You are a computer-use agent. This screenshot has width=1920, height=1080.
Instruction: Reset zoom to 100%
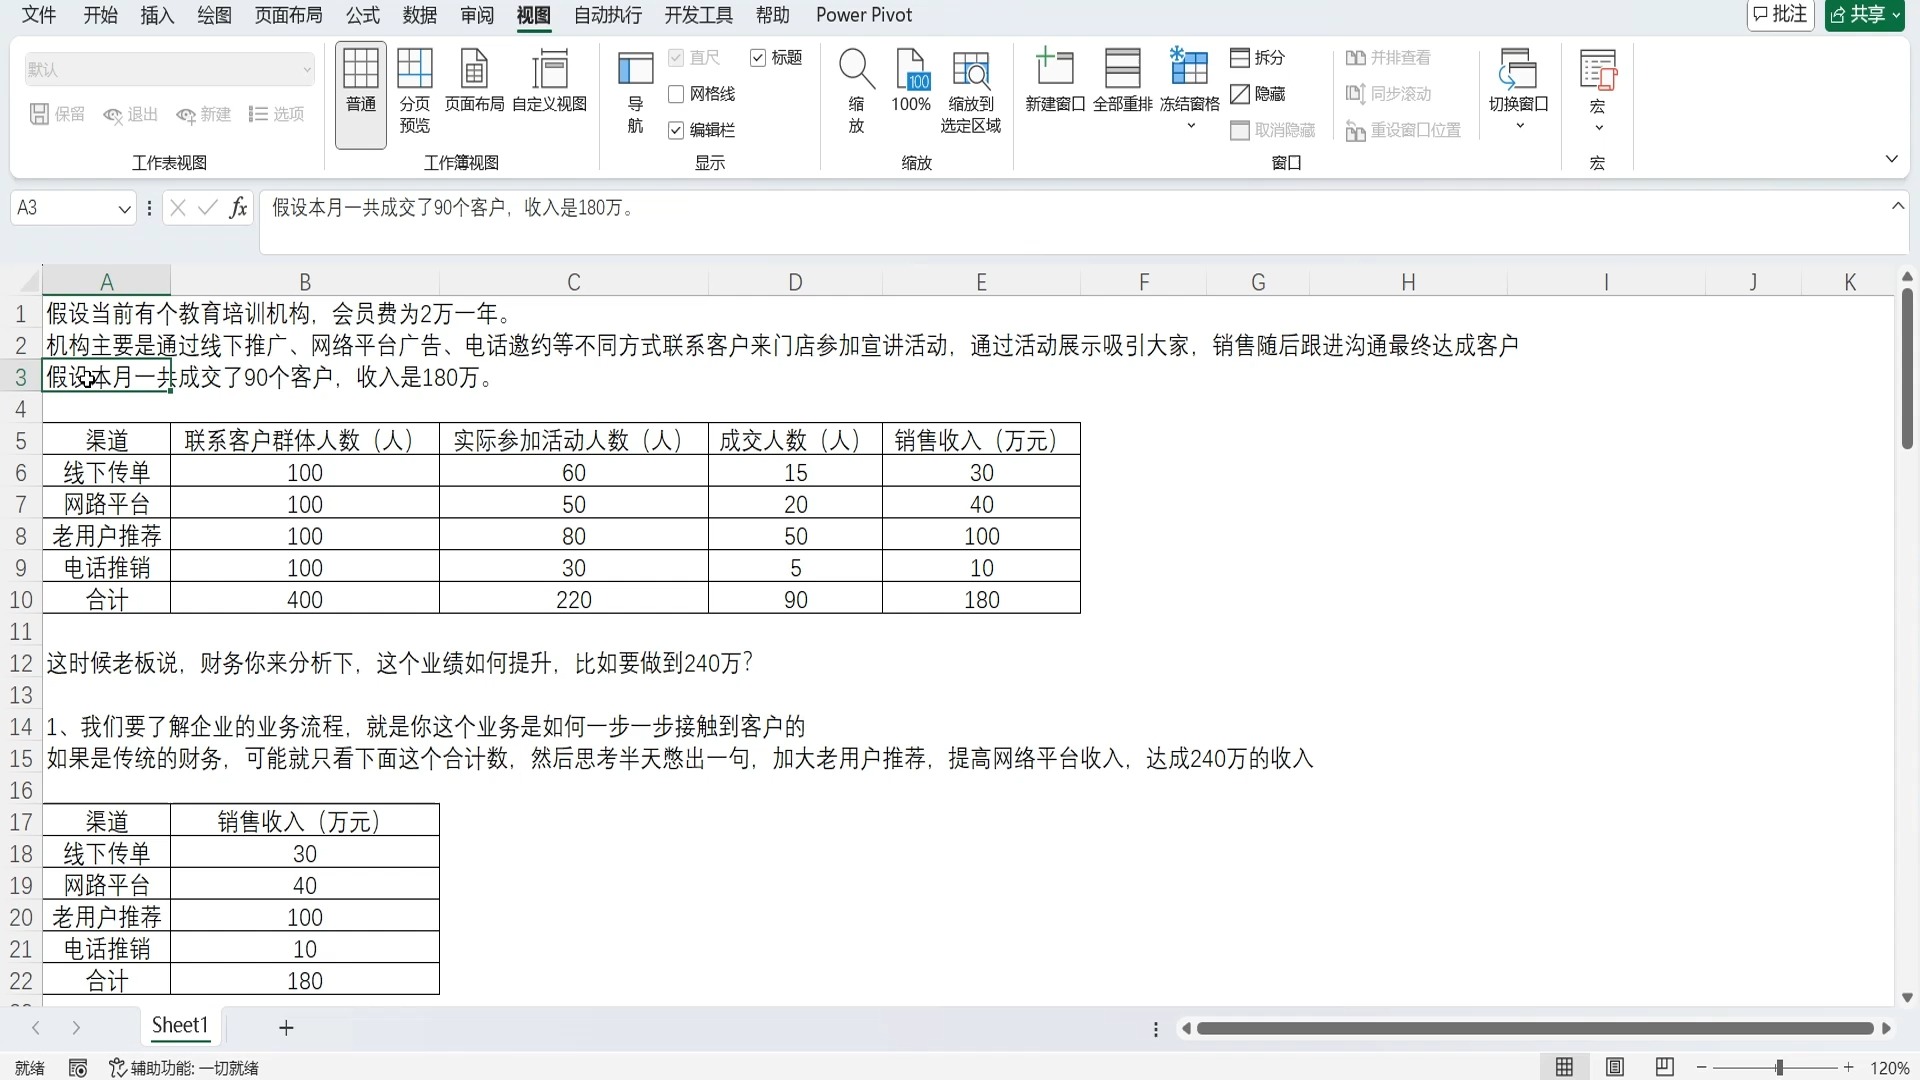[911, 80]
